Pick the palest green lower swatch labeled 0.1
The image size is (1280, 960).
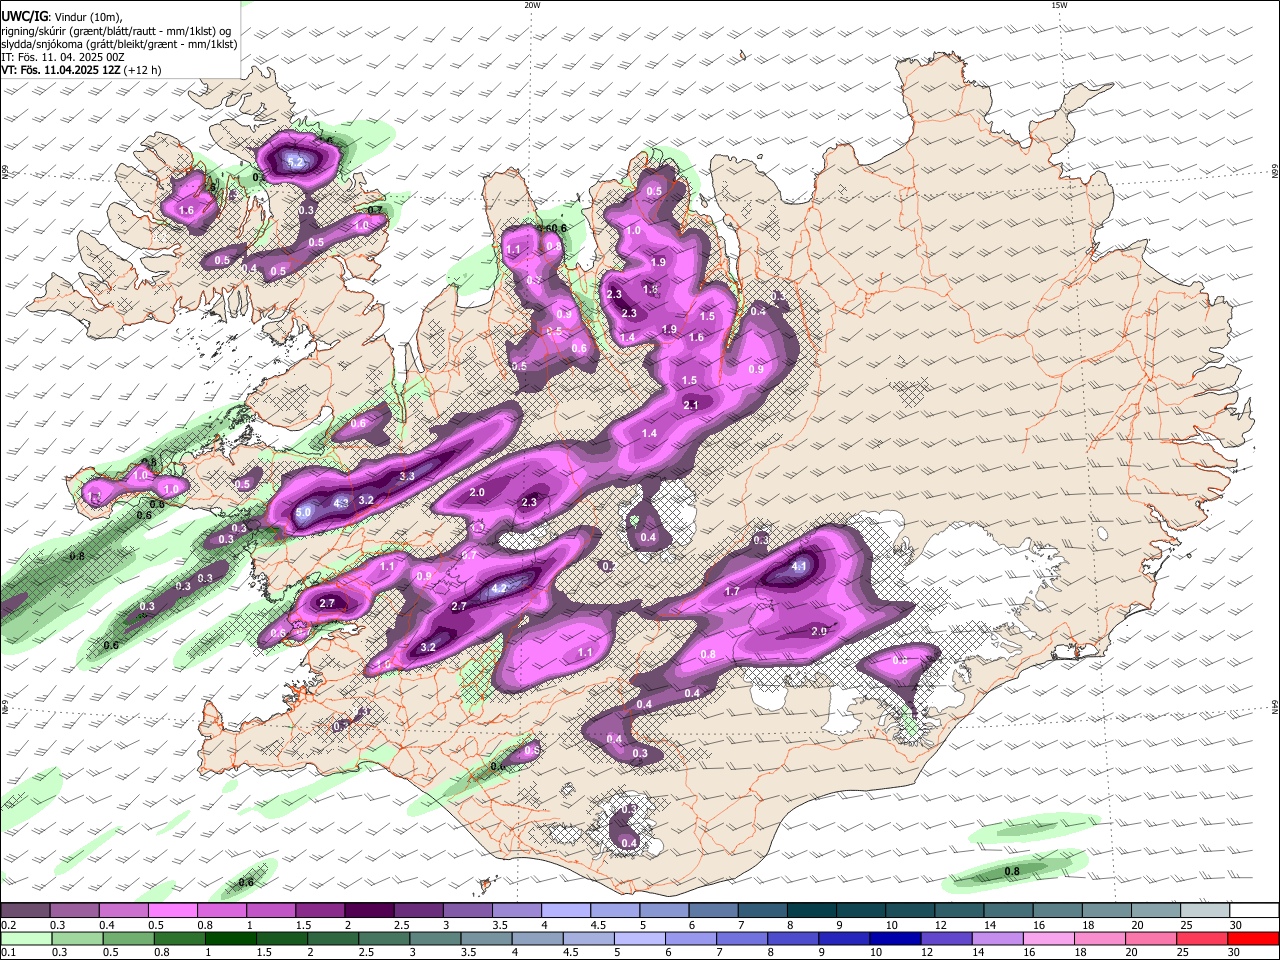25,938
